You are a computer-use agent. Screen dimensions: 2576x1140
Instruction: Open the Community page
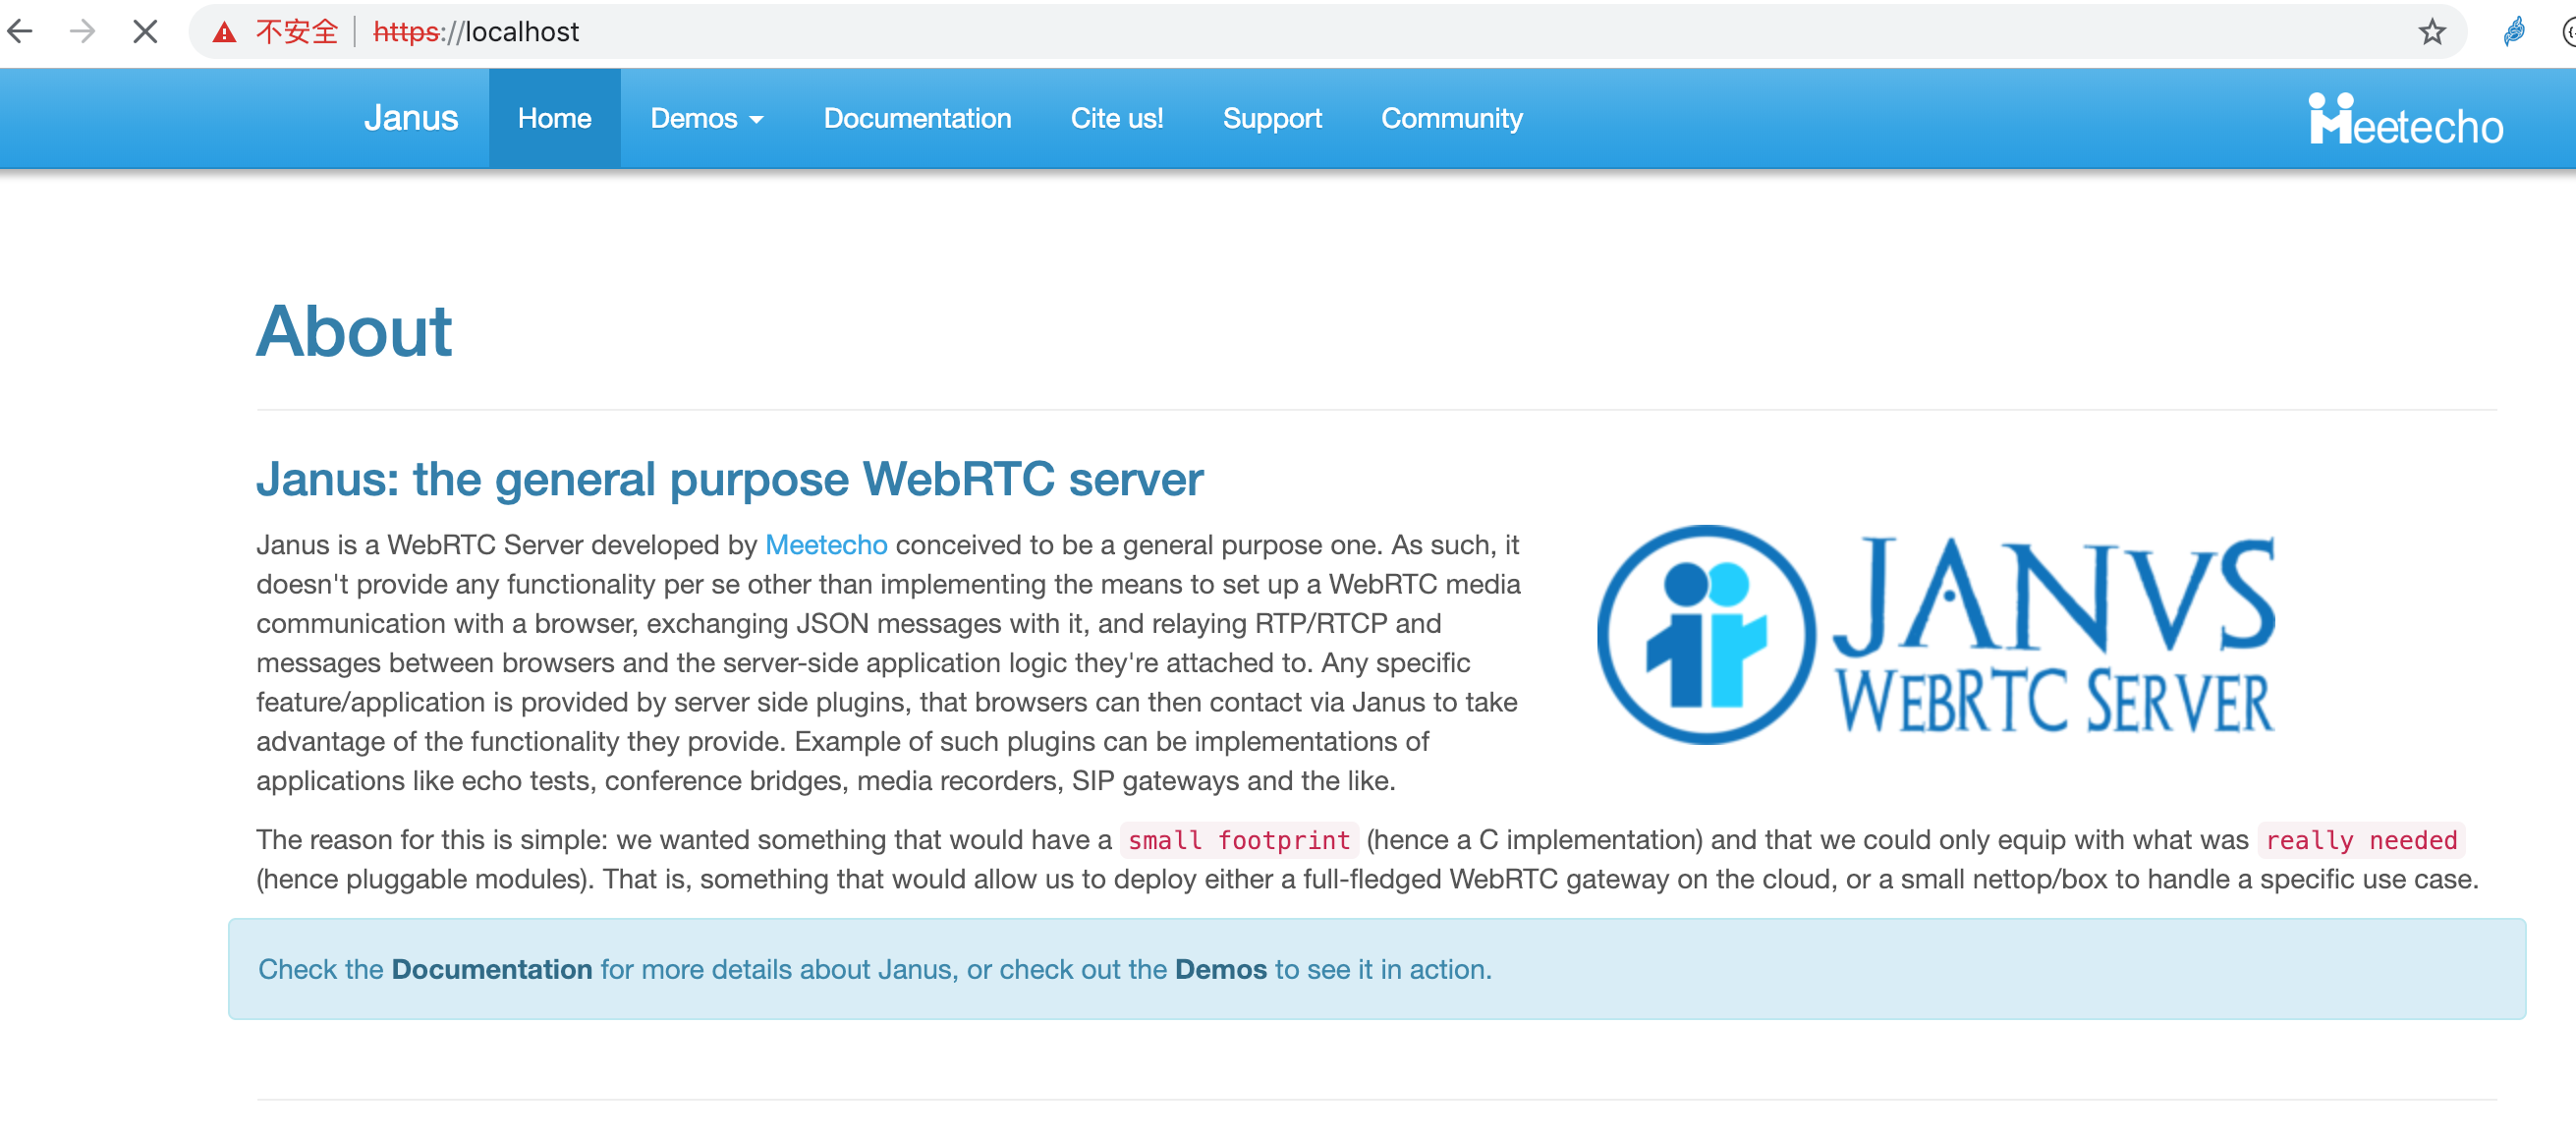[x=1452, y=118]
